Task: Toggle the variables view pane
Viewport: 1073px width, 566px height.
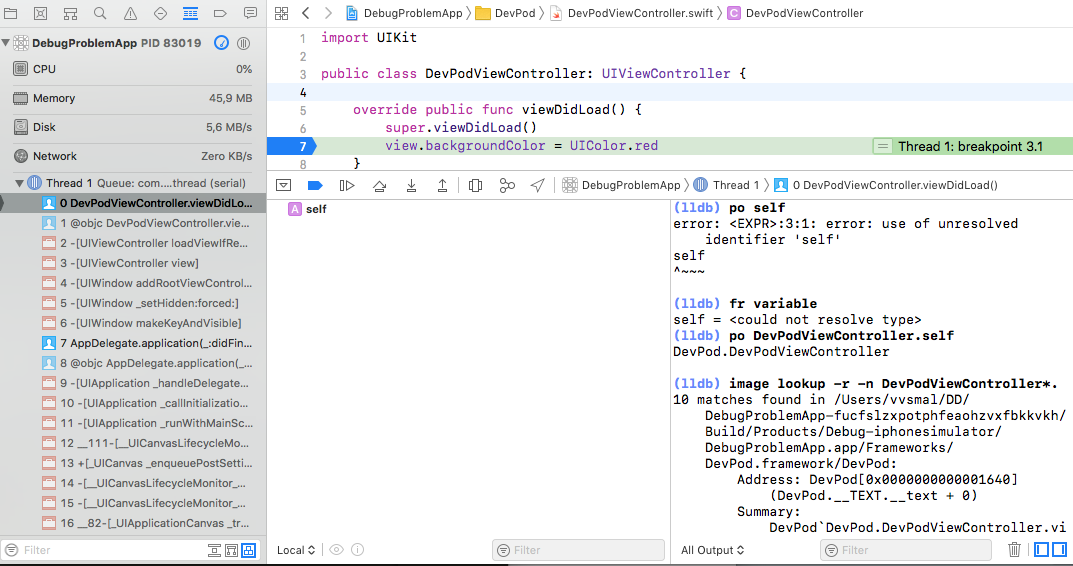Action: click(x=1042, y=550)
